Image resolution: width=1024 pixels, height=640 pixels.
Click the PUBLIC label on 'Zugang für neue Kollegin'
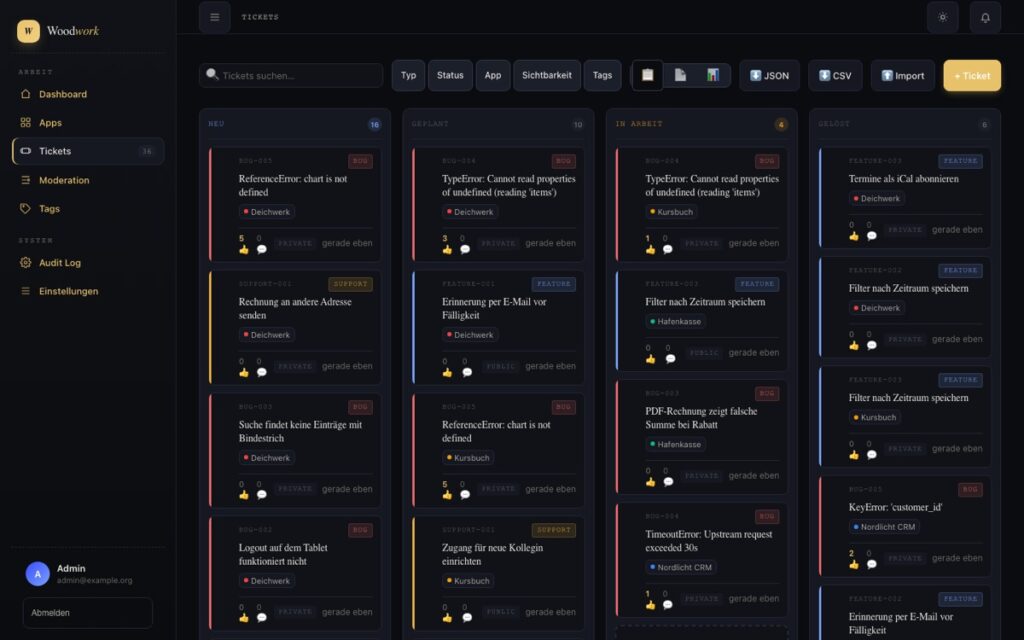[x=500, y=612]
